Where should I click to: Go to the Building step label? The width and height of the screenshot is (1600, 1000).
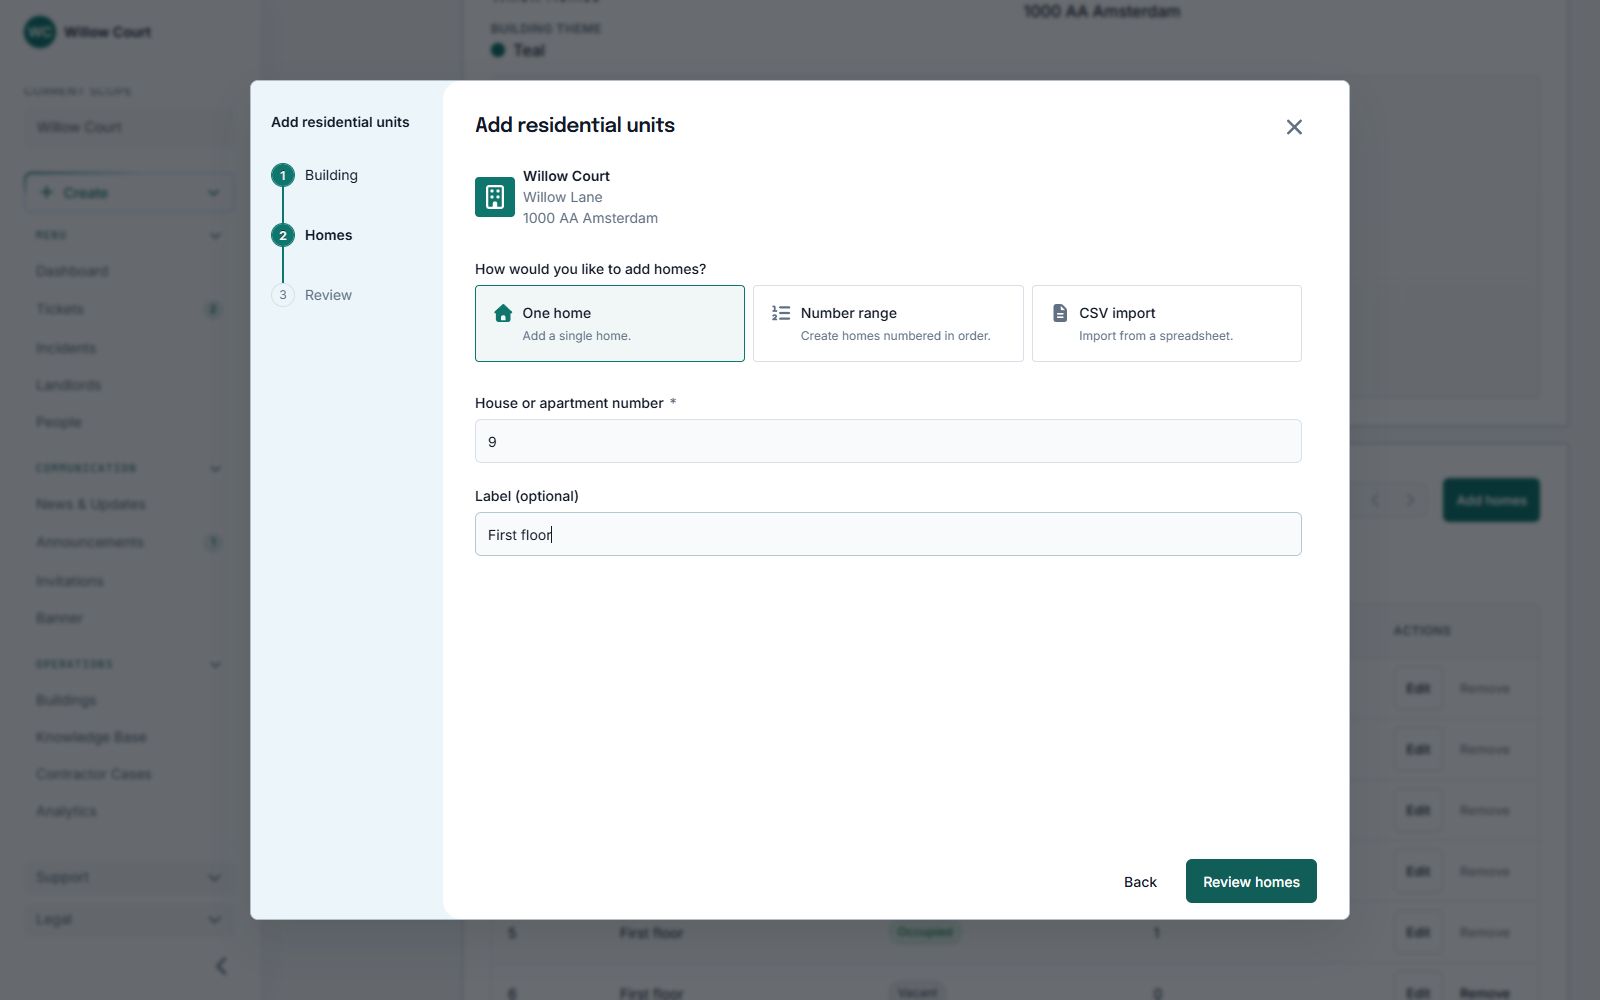(331, 175)
